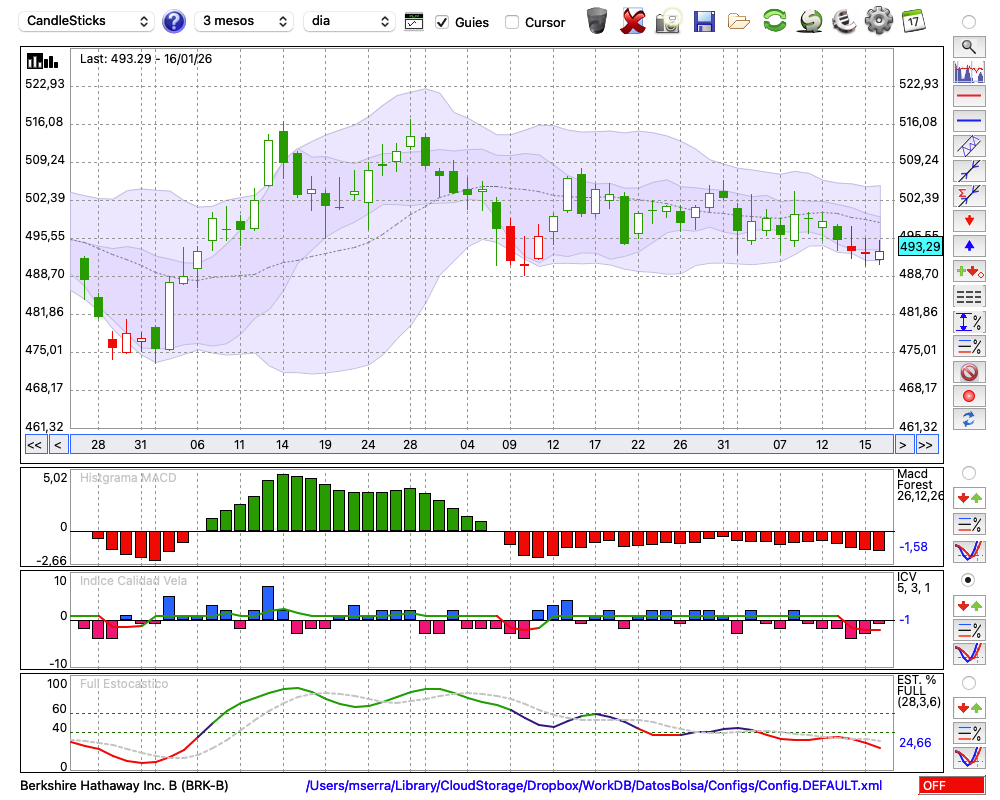Screen dimensions: 1000x800
Task: Select the red horizontal line drawing tool
Action: click(x=968, y=97)
